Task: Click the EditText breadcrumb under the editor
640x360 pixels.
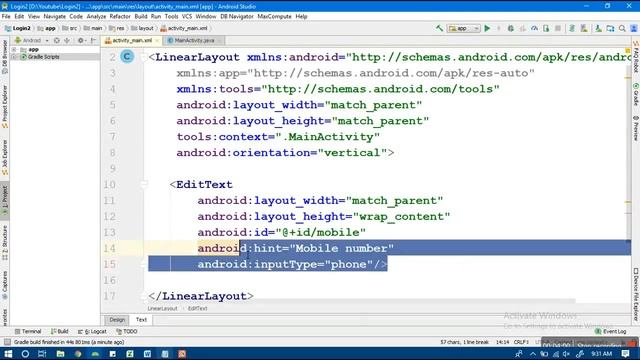Action: (198, 309)
